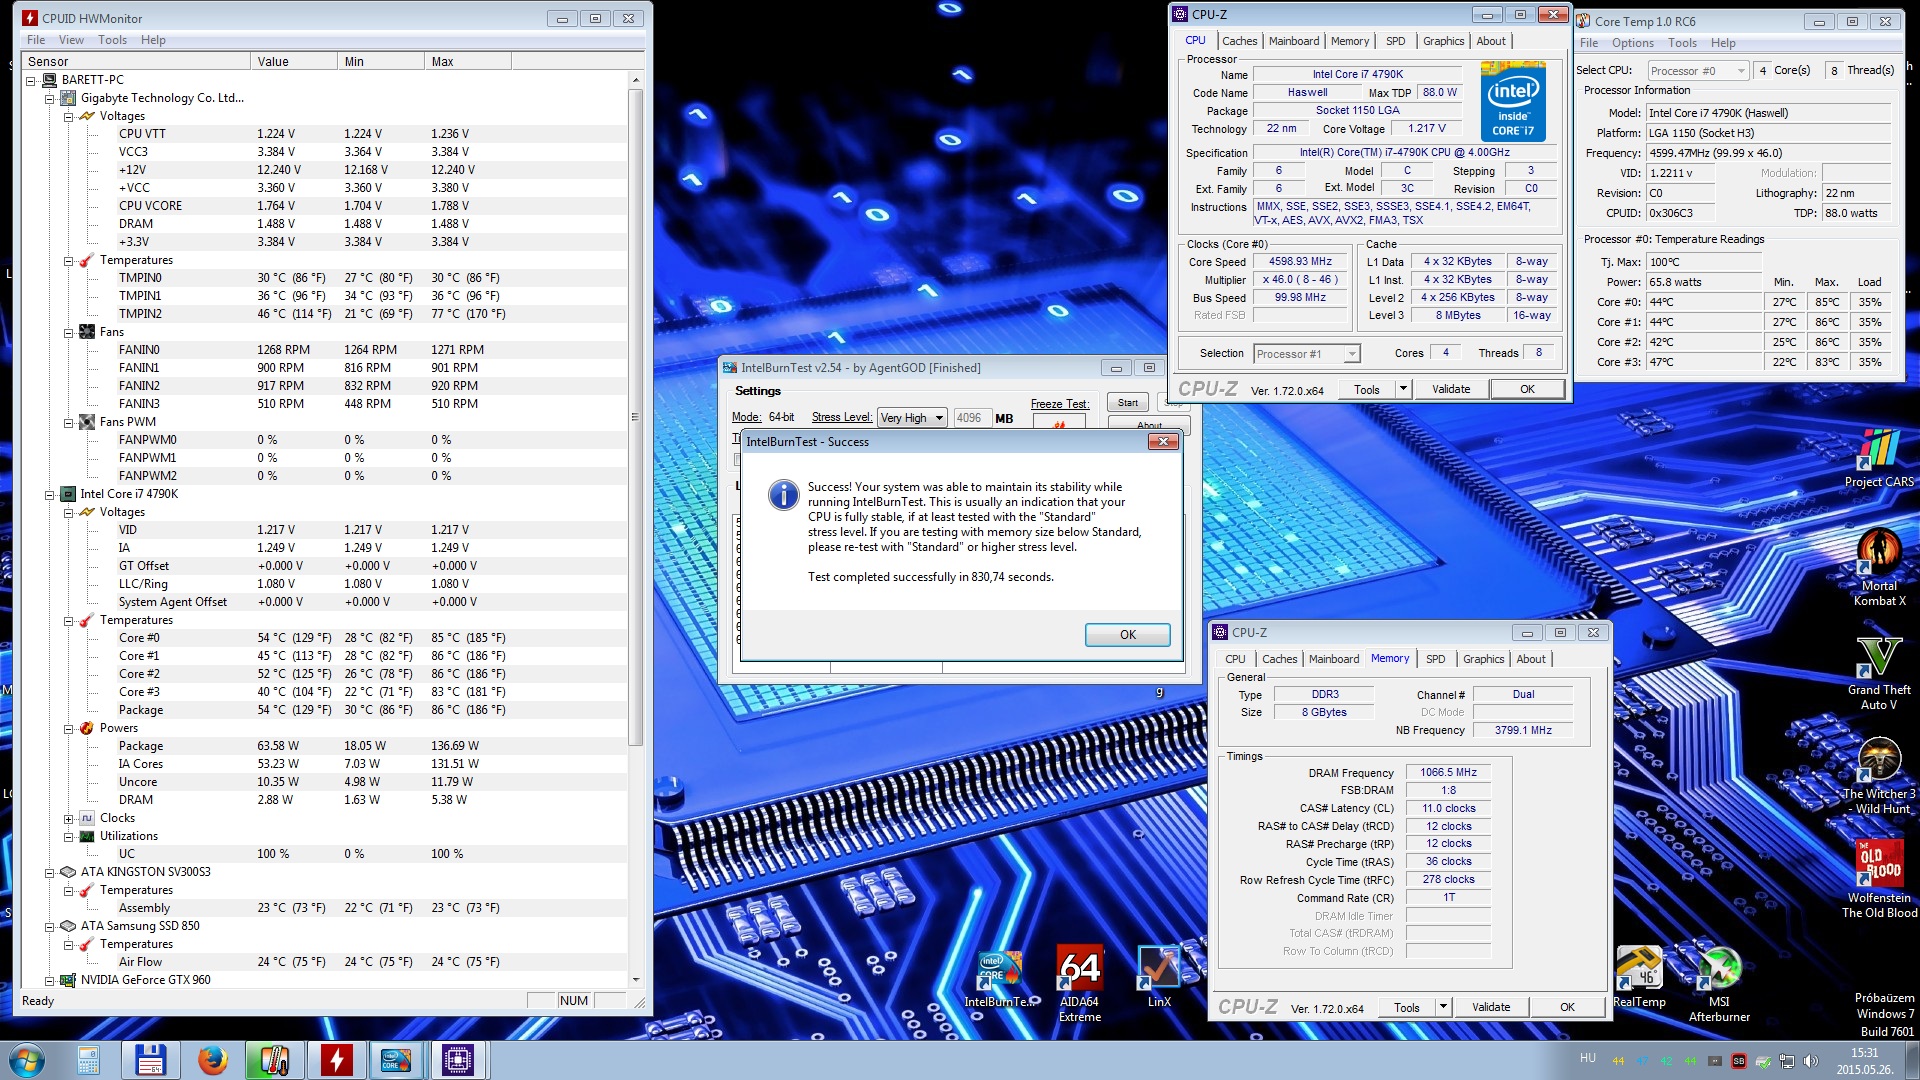The width and height of the screenshot is (1920, 1080).
Task: Click HWMonitor vertical scrollbar thumb
Action: [635, 416]
